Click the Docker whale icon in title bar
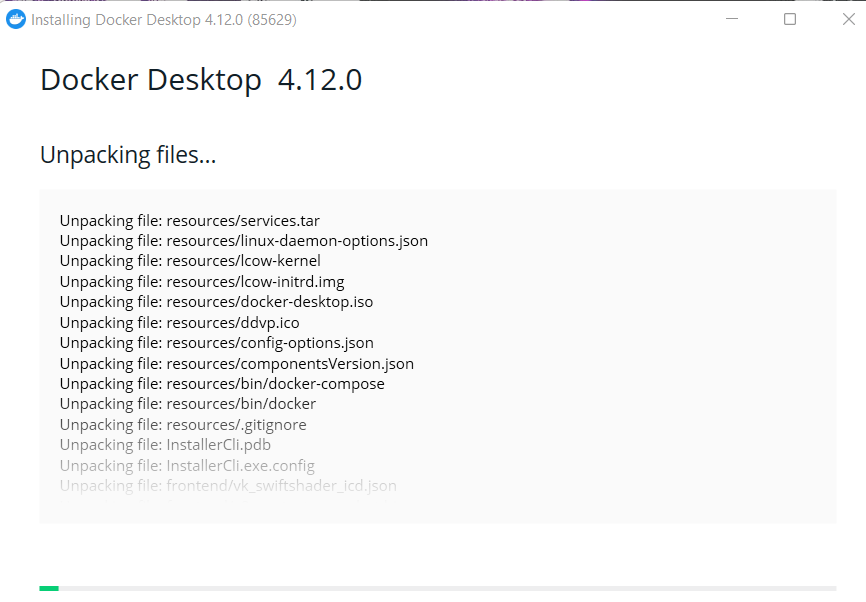866x602 pixels. [x=16, y=19]
